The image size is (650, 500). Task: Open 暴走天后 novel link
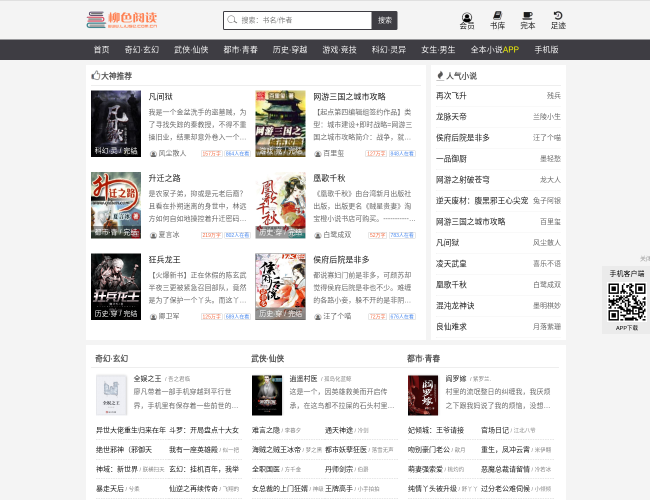[110, 489]
